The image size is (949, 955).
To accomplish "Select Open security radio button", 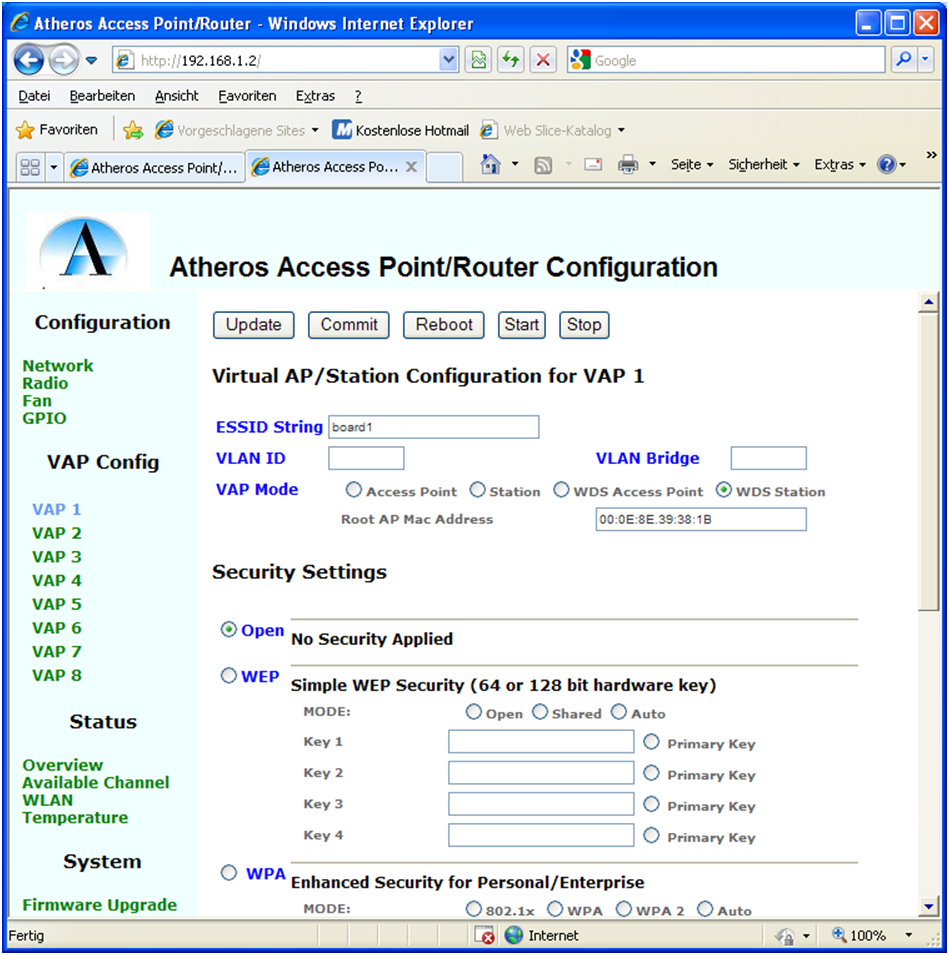I will pos(228,629).
